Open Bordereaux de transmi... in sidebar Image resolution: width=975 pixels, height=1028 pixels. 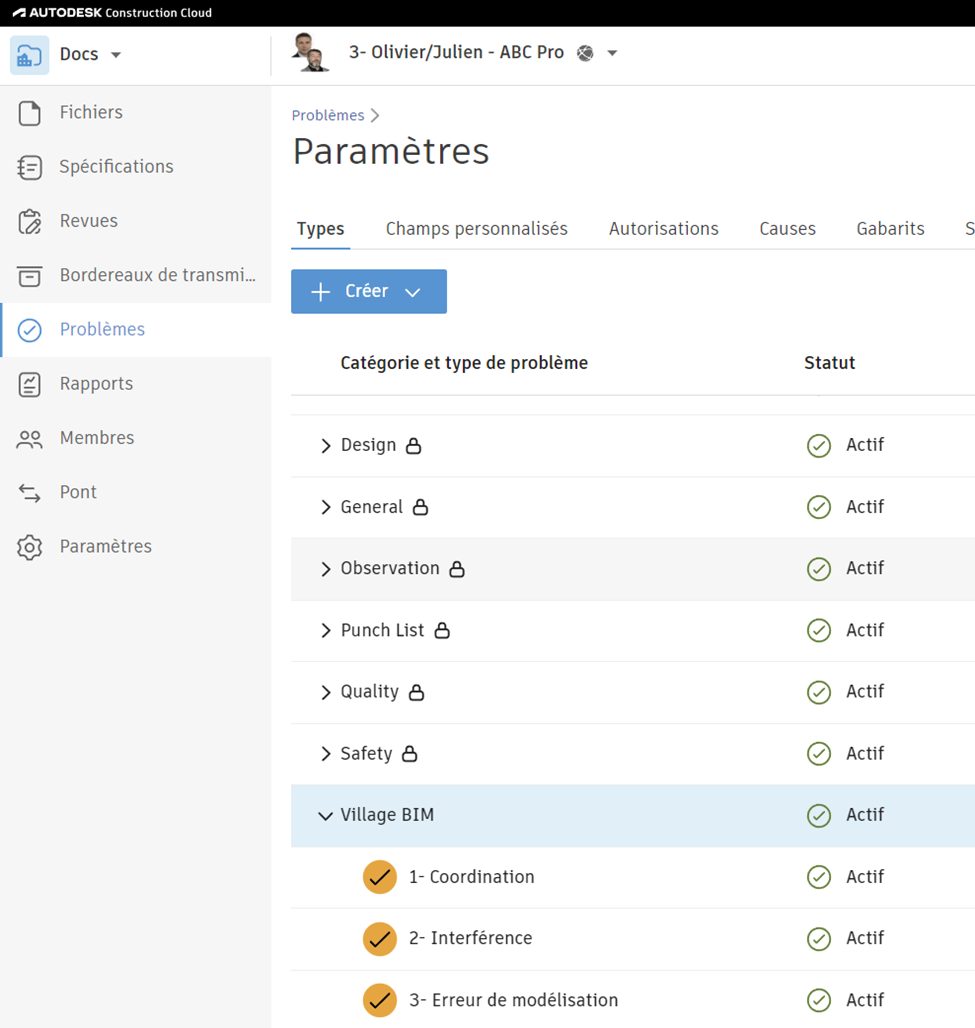point(157,275)
